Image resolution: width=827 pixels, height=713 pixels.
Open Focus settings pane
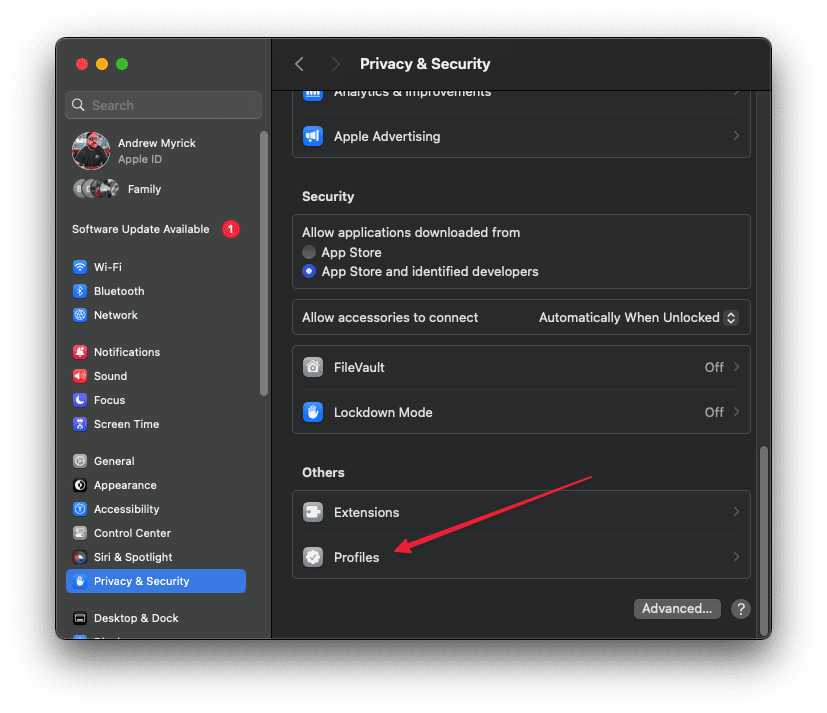pyautogui.click(x=156, y=400)
